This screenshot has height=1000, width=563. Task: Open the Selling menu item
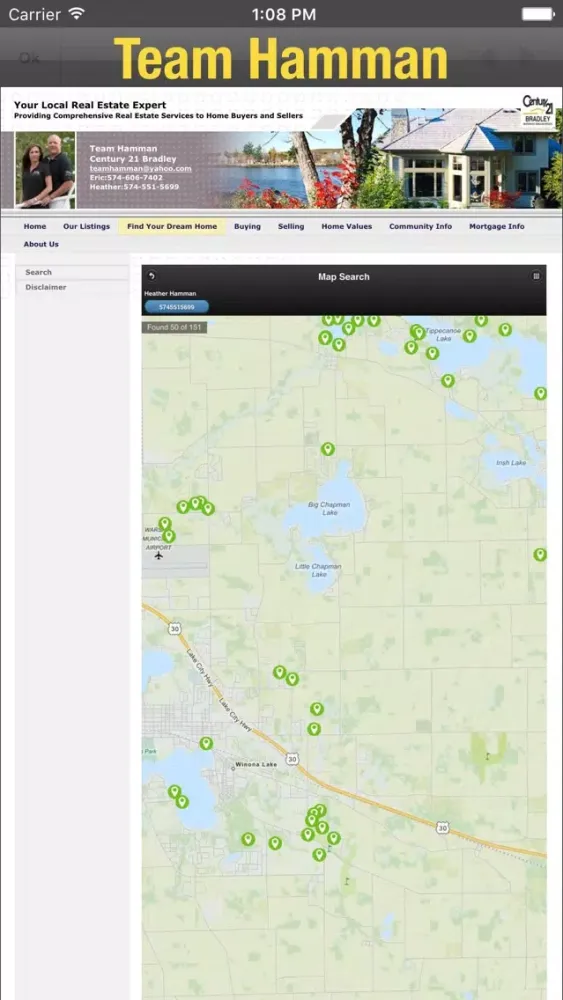click(x=291, y=226)
